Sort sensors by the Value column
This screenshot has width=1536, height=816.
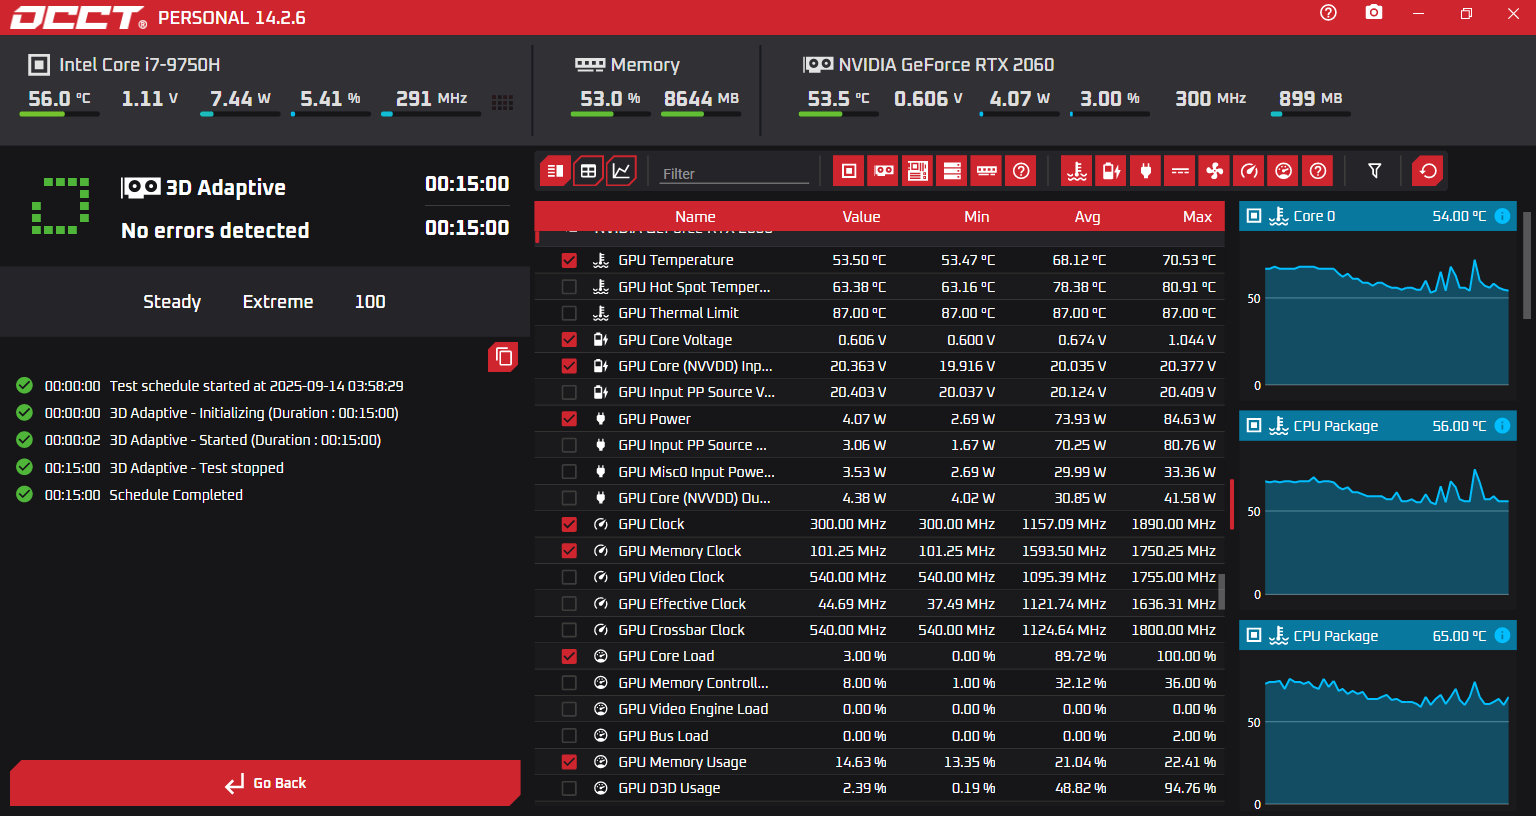(861, 217)
